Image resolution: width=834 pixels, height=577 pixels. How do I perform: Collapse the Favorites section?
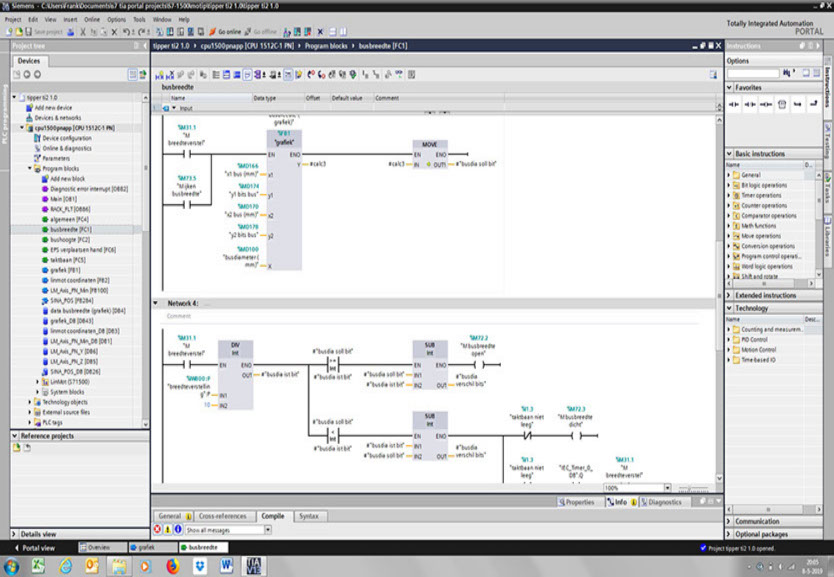(x=730, y=87)
